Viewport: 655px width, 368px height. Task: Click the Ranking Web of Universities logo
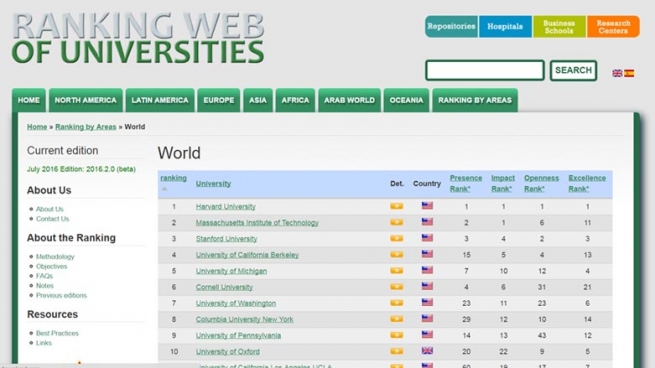(138, 38)
